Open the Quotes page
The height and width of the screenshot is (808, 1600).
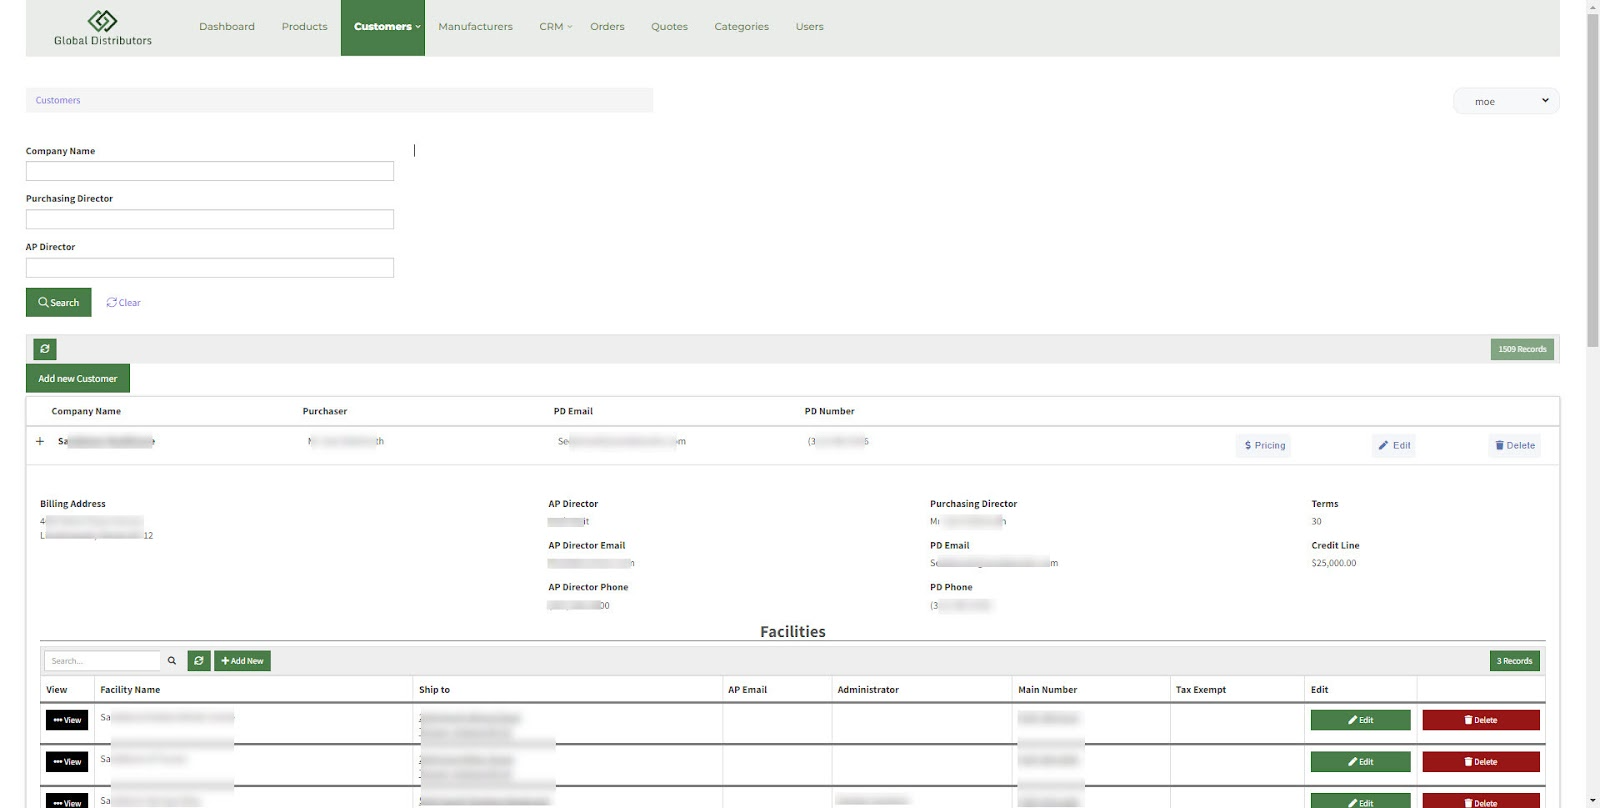[x=669, y=27]
